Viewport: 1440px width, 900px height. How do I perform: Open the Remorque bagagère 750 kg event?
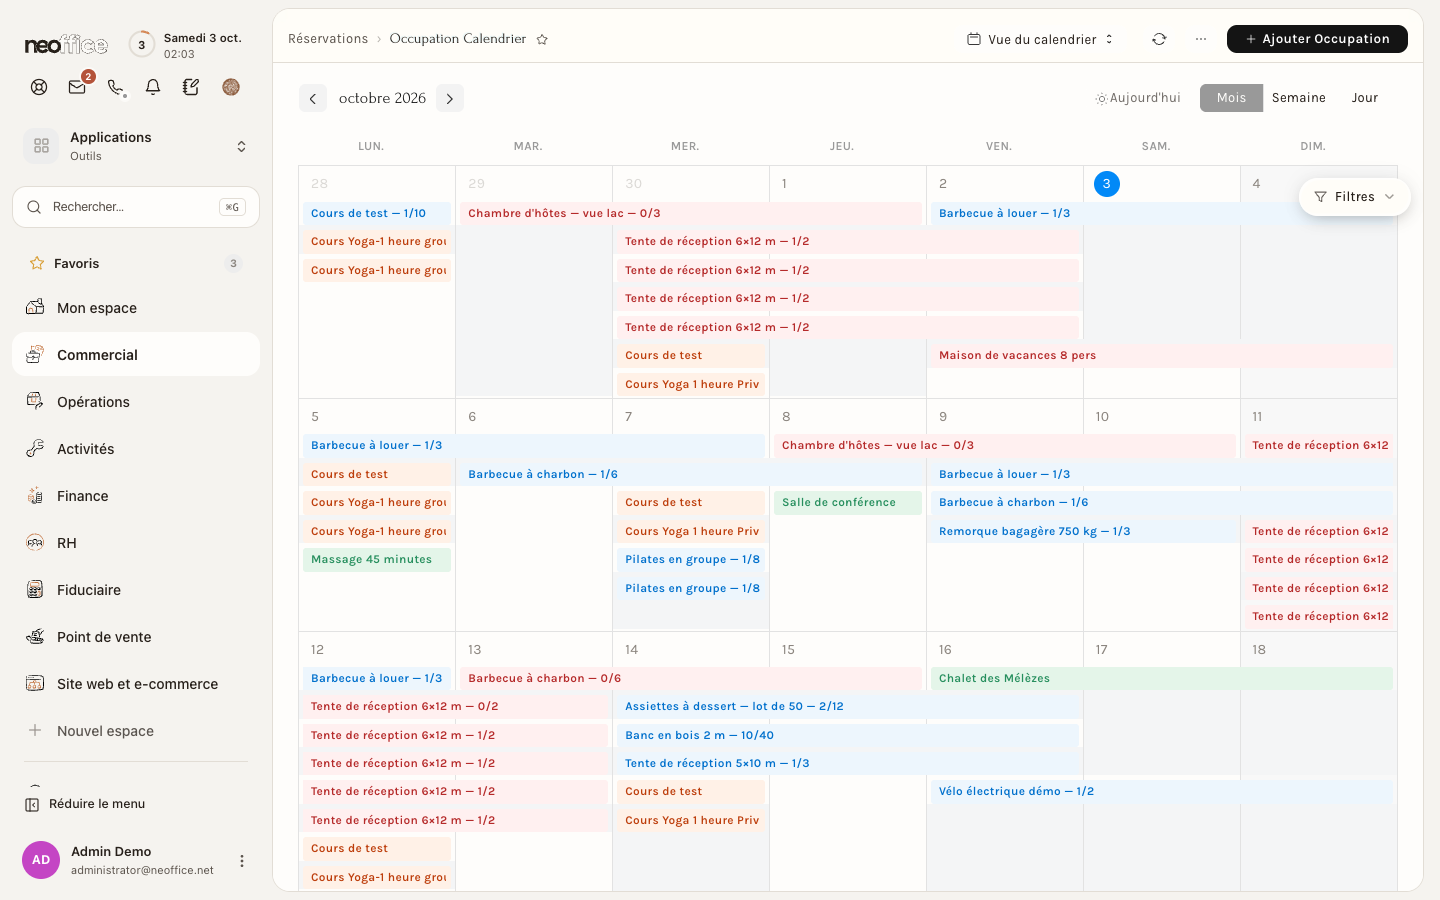click(1084, 531)
